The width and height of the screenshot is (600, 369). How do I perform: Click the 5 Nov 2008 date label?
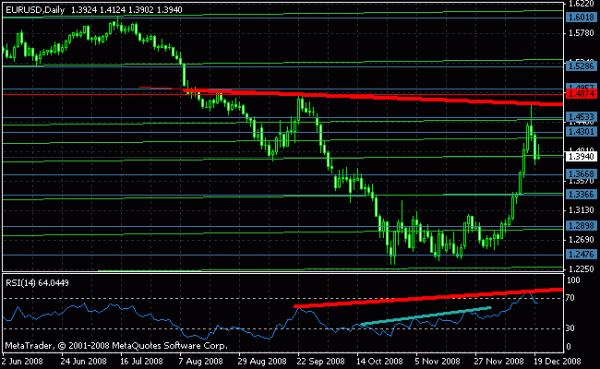(x=437, y=361)
